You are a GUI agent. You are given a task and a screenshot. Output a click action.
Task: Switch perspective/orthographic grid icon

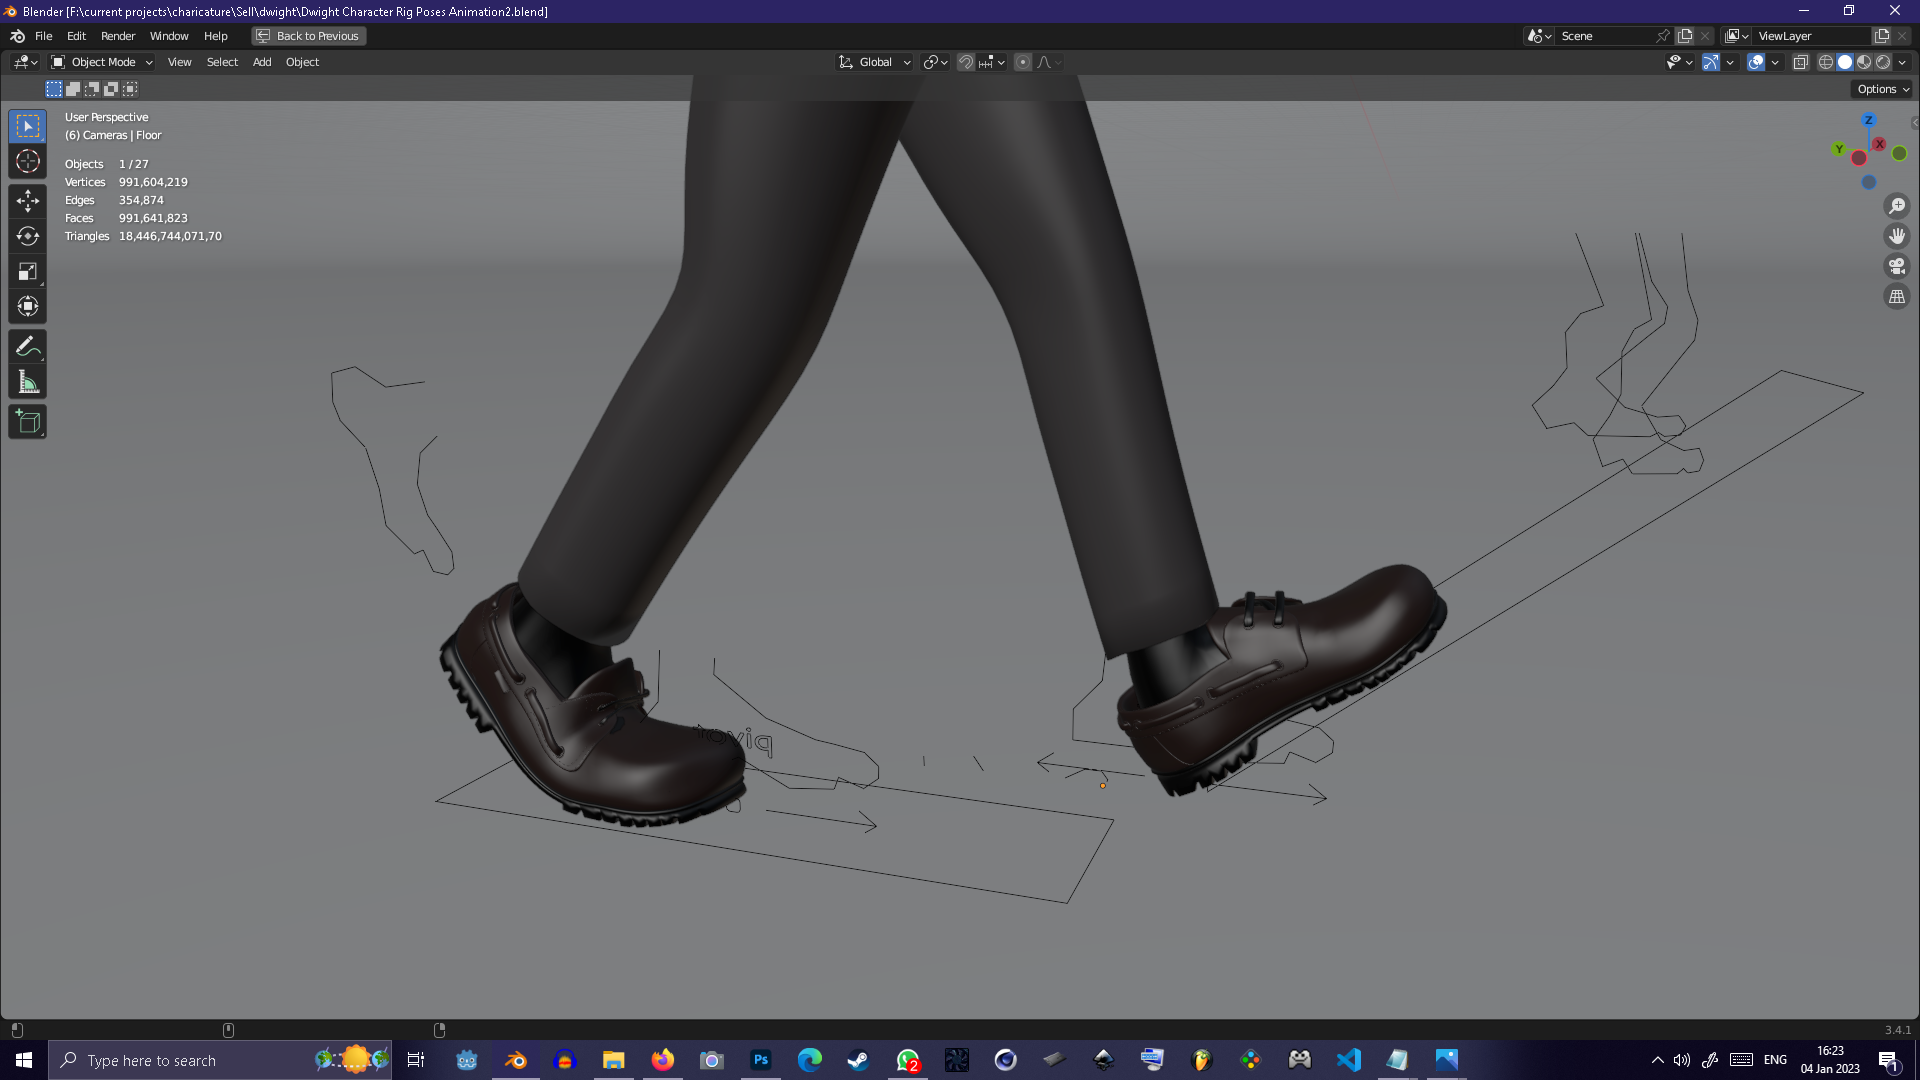1897,297
